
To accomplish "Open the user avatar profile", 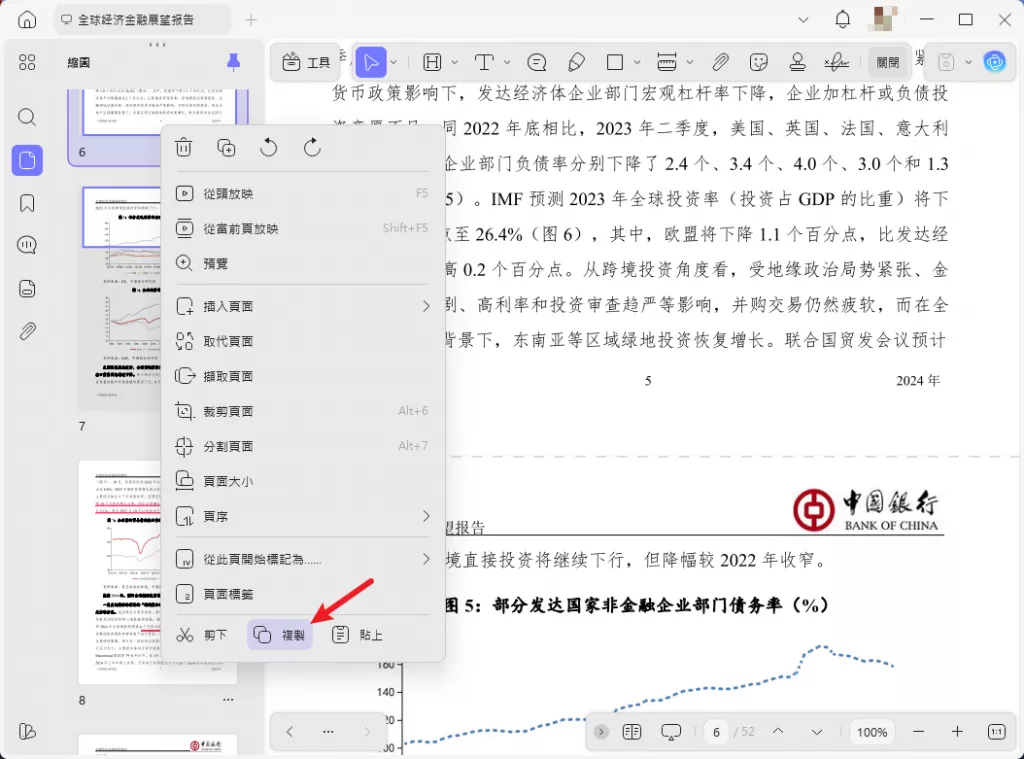I will click(x=882, y=20).
